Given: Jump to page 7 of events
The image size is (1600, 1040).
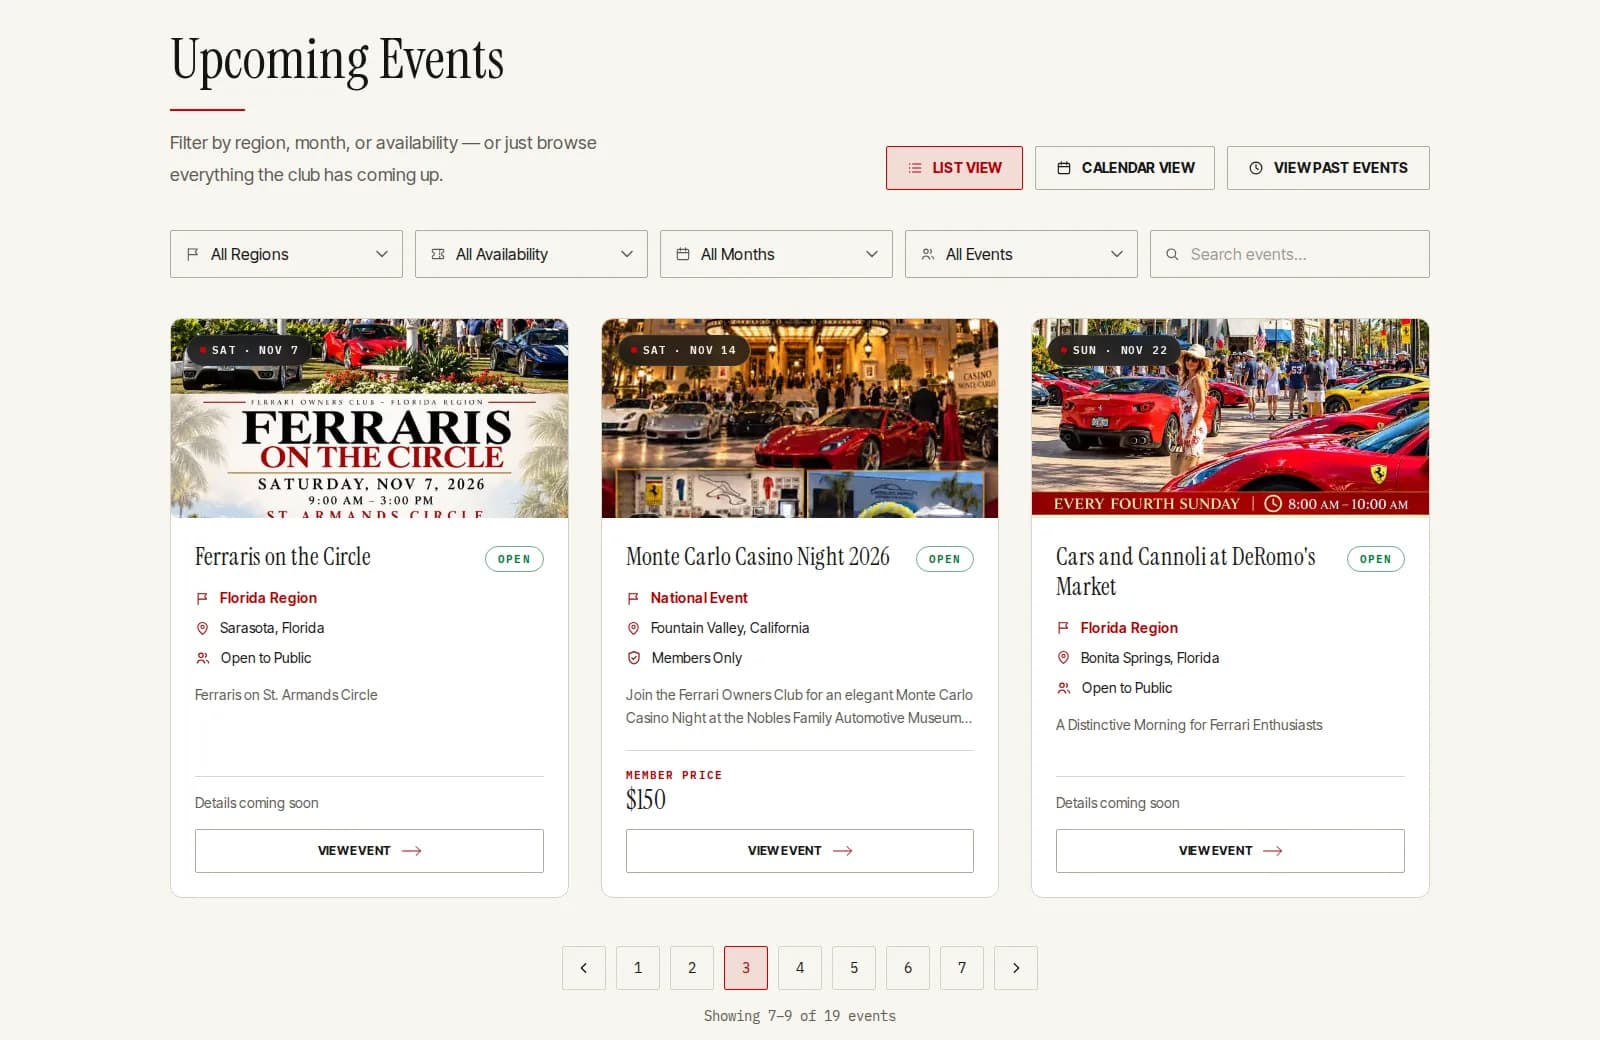Looking at the screenshot, I should pyautogui.click(x=962, y=968).
